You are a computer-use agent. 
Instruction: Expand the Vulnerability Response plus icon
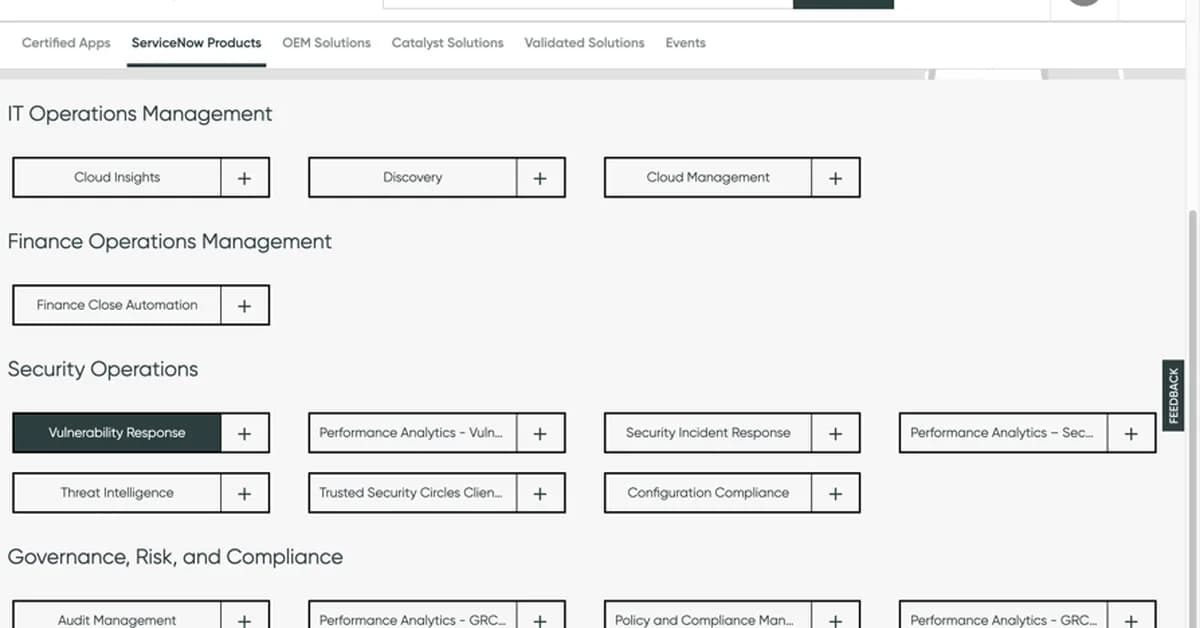tap(245, 434)
